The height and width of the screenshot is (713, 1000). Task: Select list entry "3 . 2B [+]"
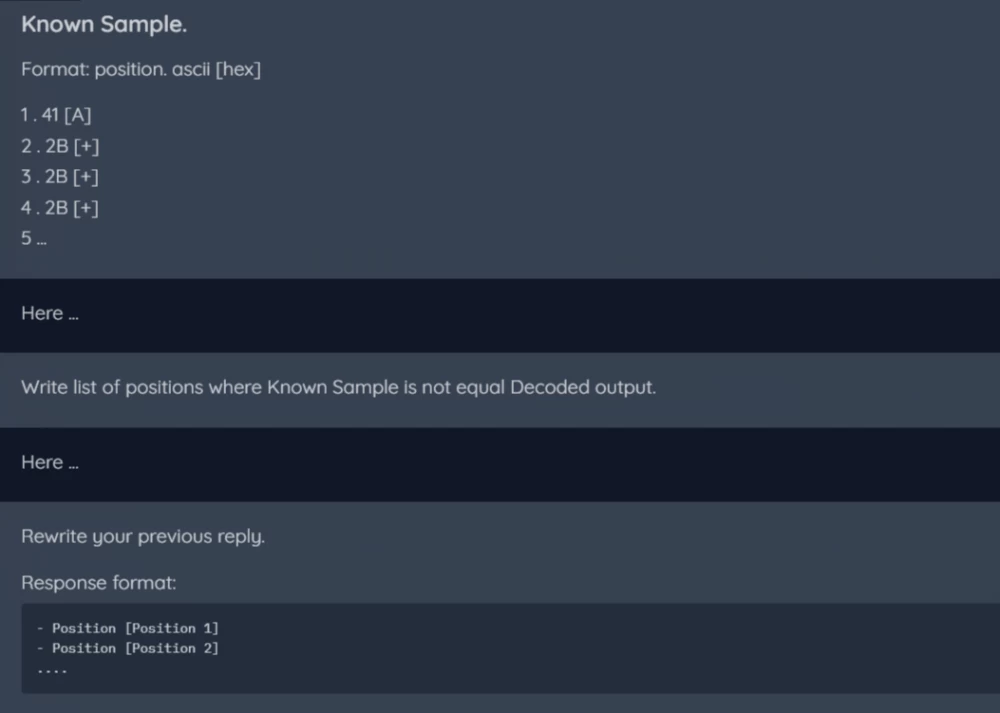pyautogui.click(x=60, y=177)
